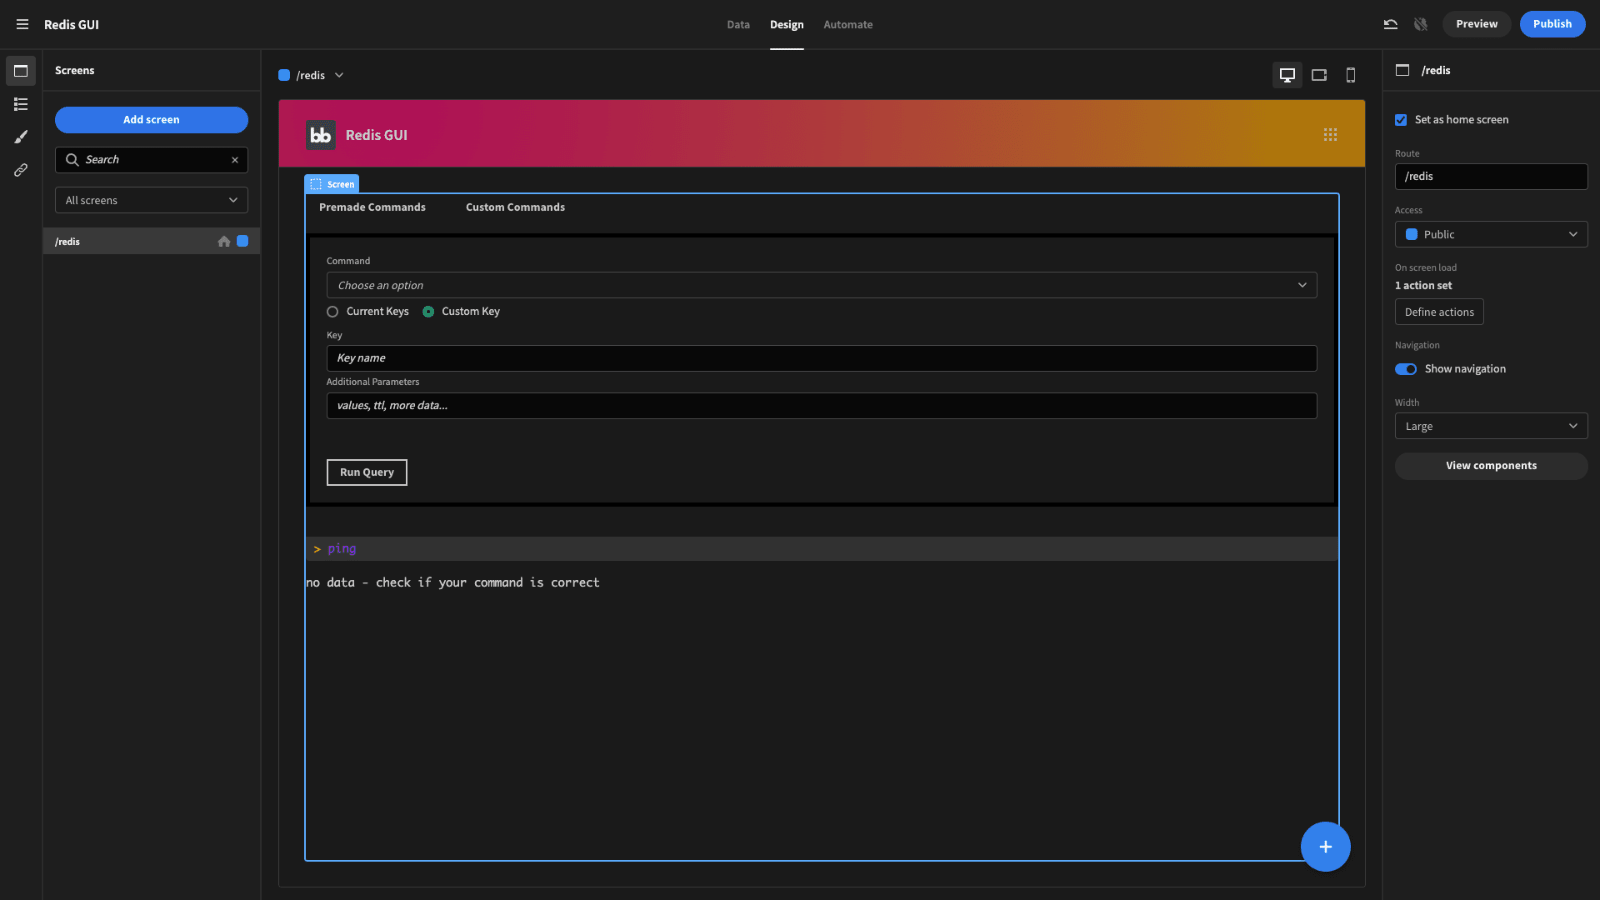Viewport: 1600px width, 900px height.
Task: Select the Screens sidebar icon
Action: coord(21,71)
